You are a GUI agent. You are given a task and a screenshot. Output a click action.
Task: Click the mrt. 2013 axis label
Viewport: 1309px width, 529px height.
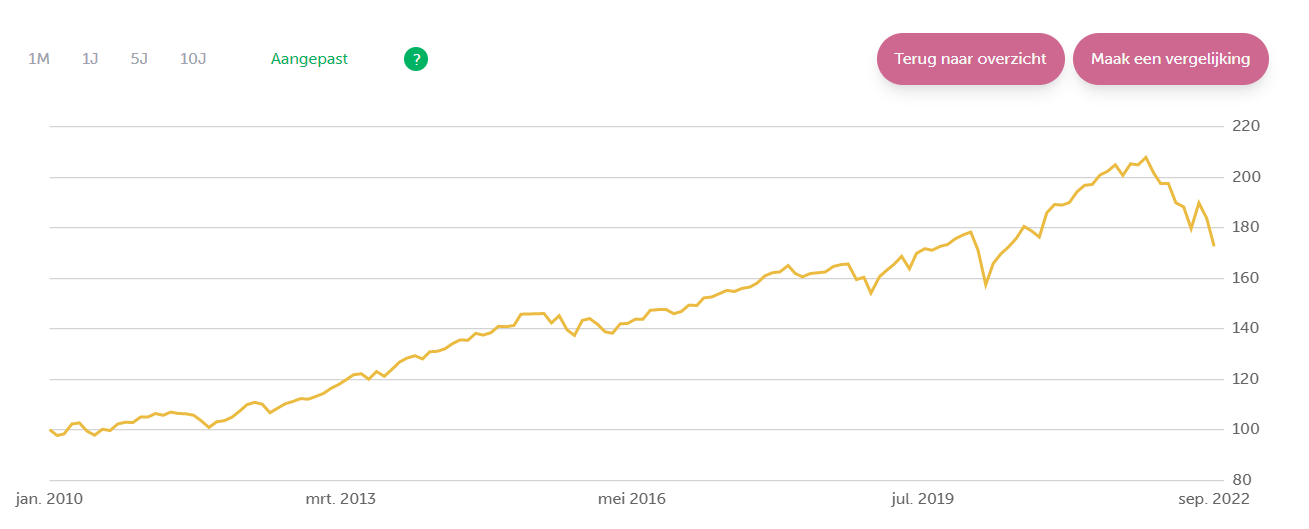pos(342,498)
